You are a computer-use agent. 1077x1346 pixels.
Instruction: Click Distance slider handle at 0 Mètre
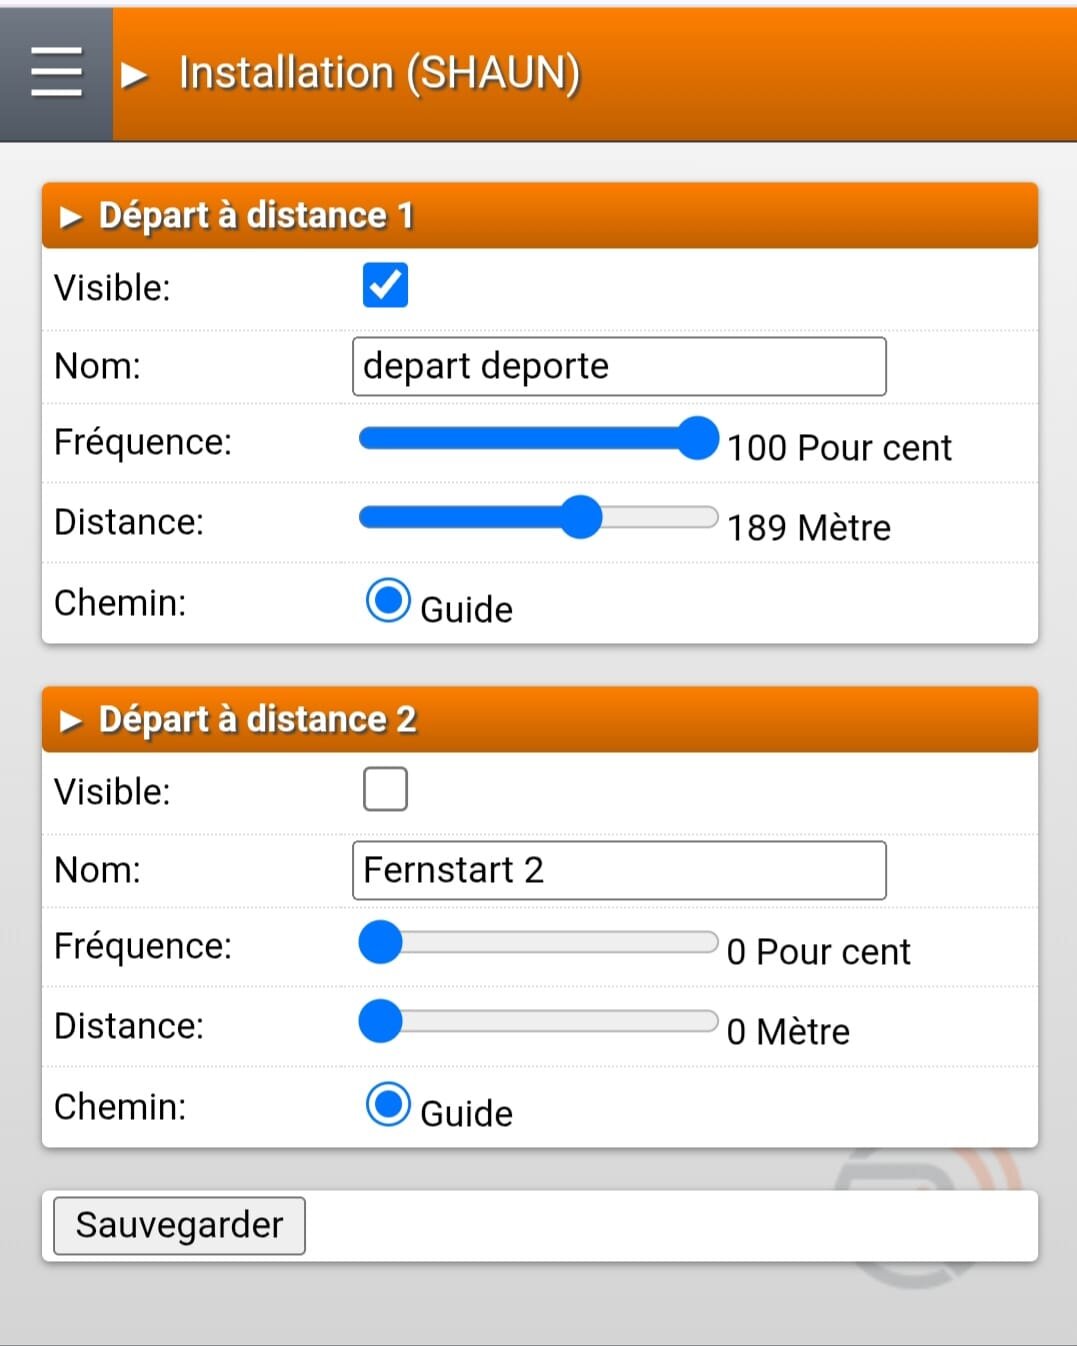click(x=381, y=1022)
